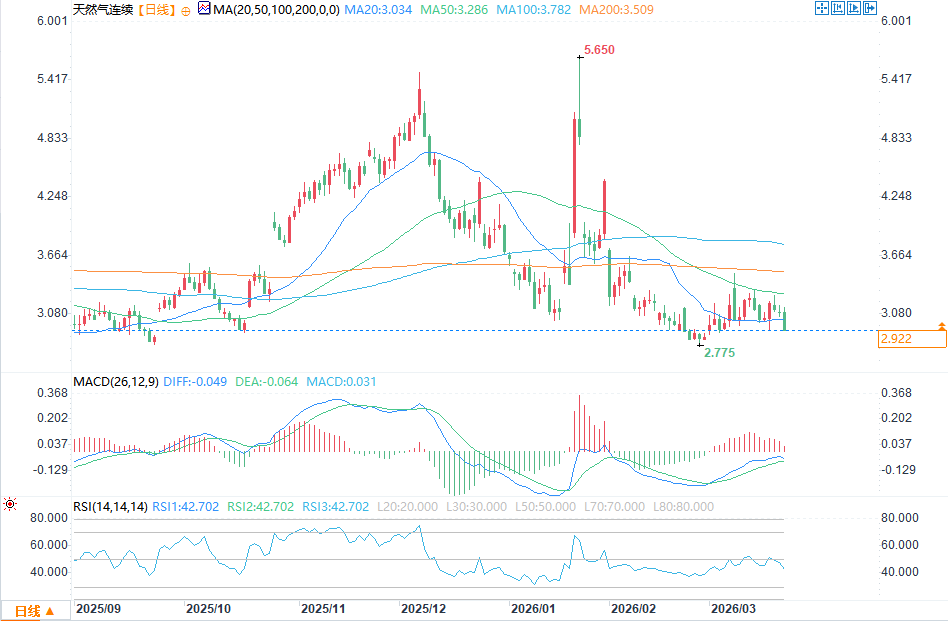Click the 2025/10 date on the time axis
Screen dimensions: 948x621
click(x=208, y=608)
